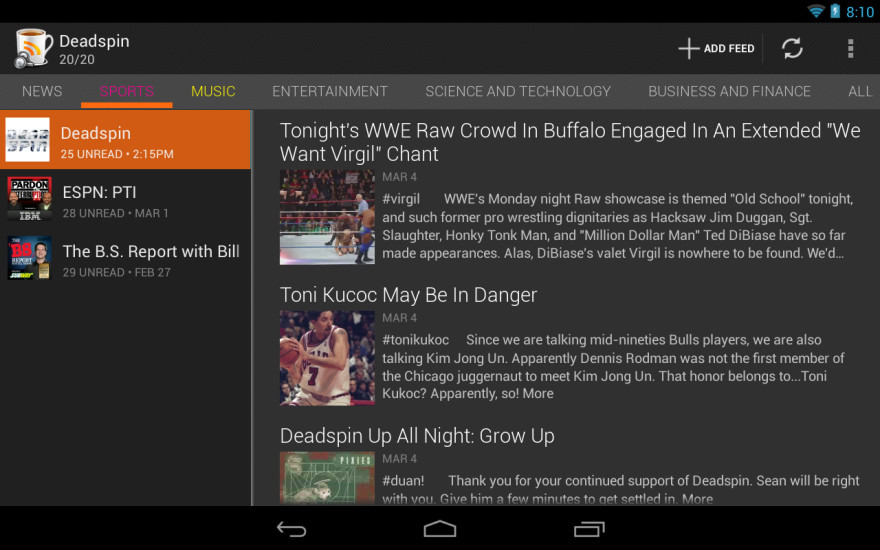Go to Science and Technology tab
The width and height of the screenshot is (880, 550).
tap(518, 91)
